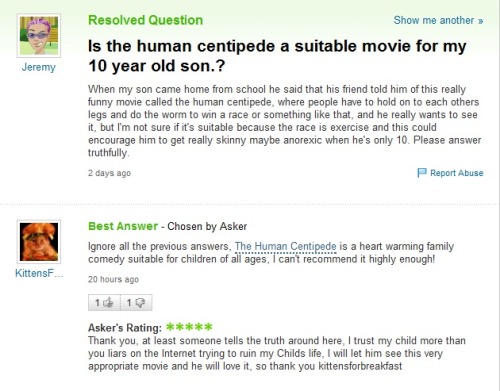Open Jeremy's avatar picture
Image resolution: width=500 pixels, height=391 pixels.
pyautogui.click(x=39, y=36)
